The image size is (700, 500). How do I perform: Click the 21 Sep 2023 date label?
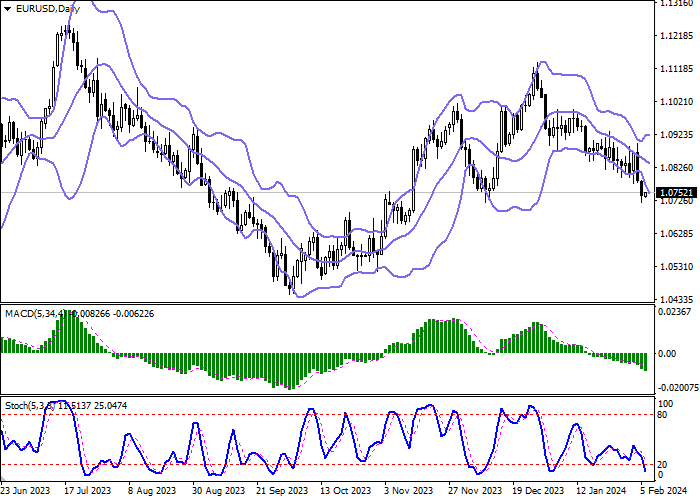[282, 490]
